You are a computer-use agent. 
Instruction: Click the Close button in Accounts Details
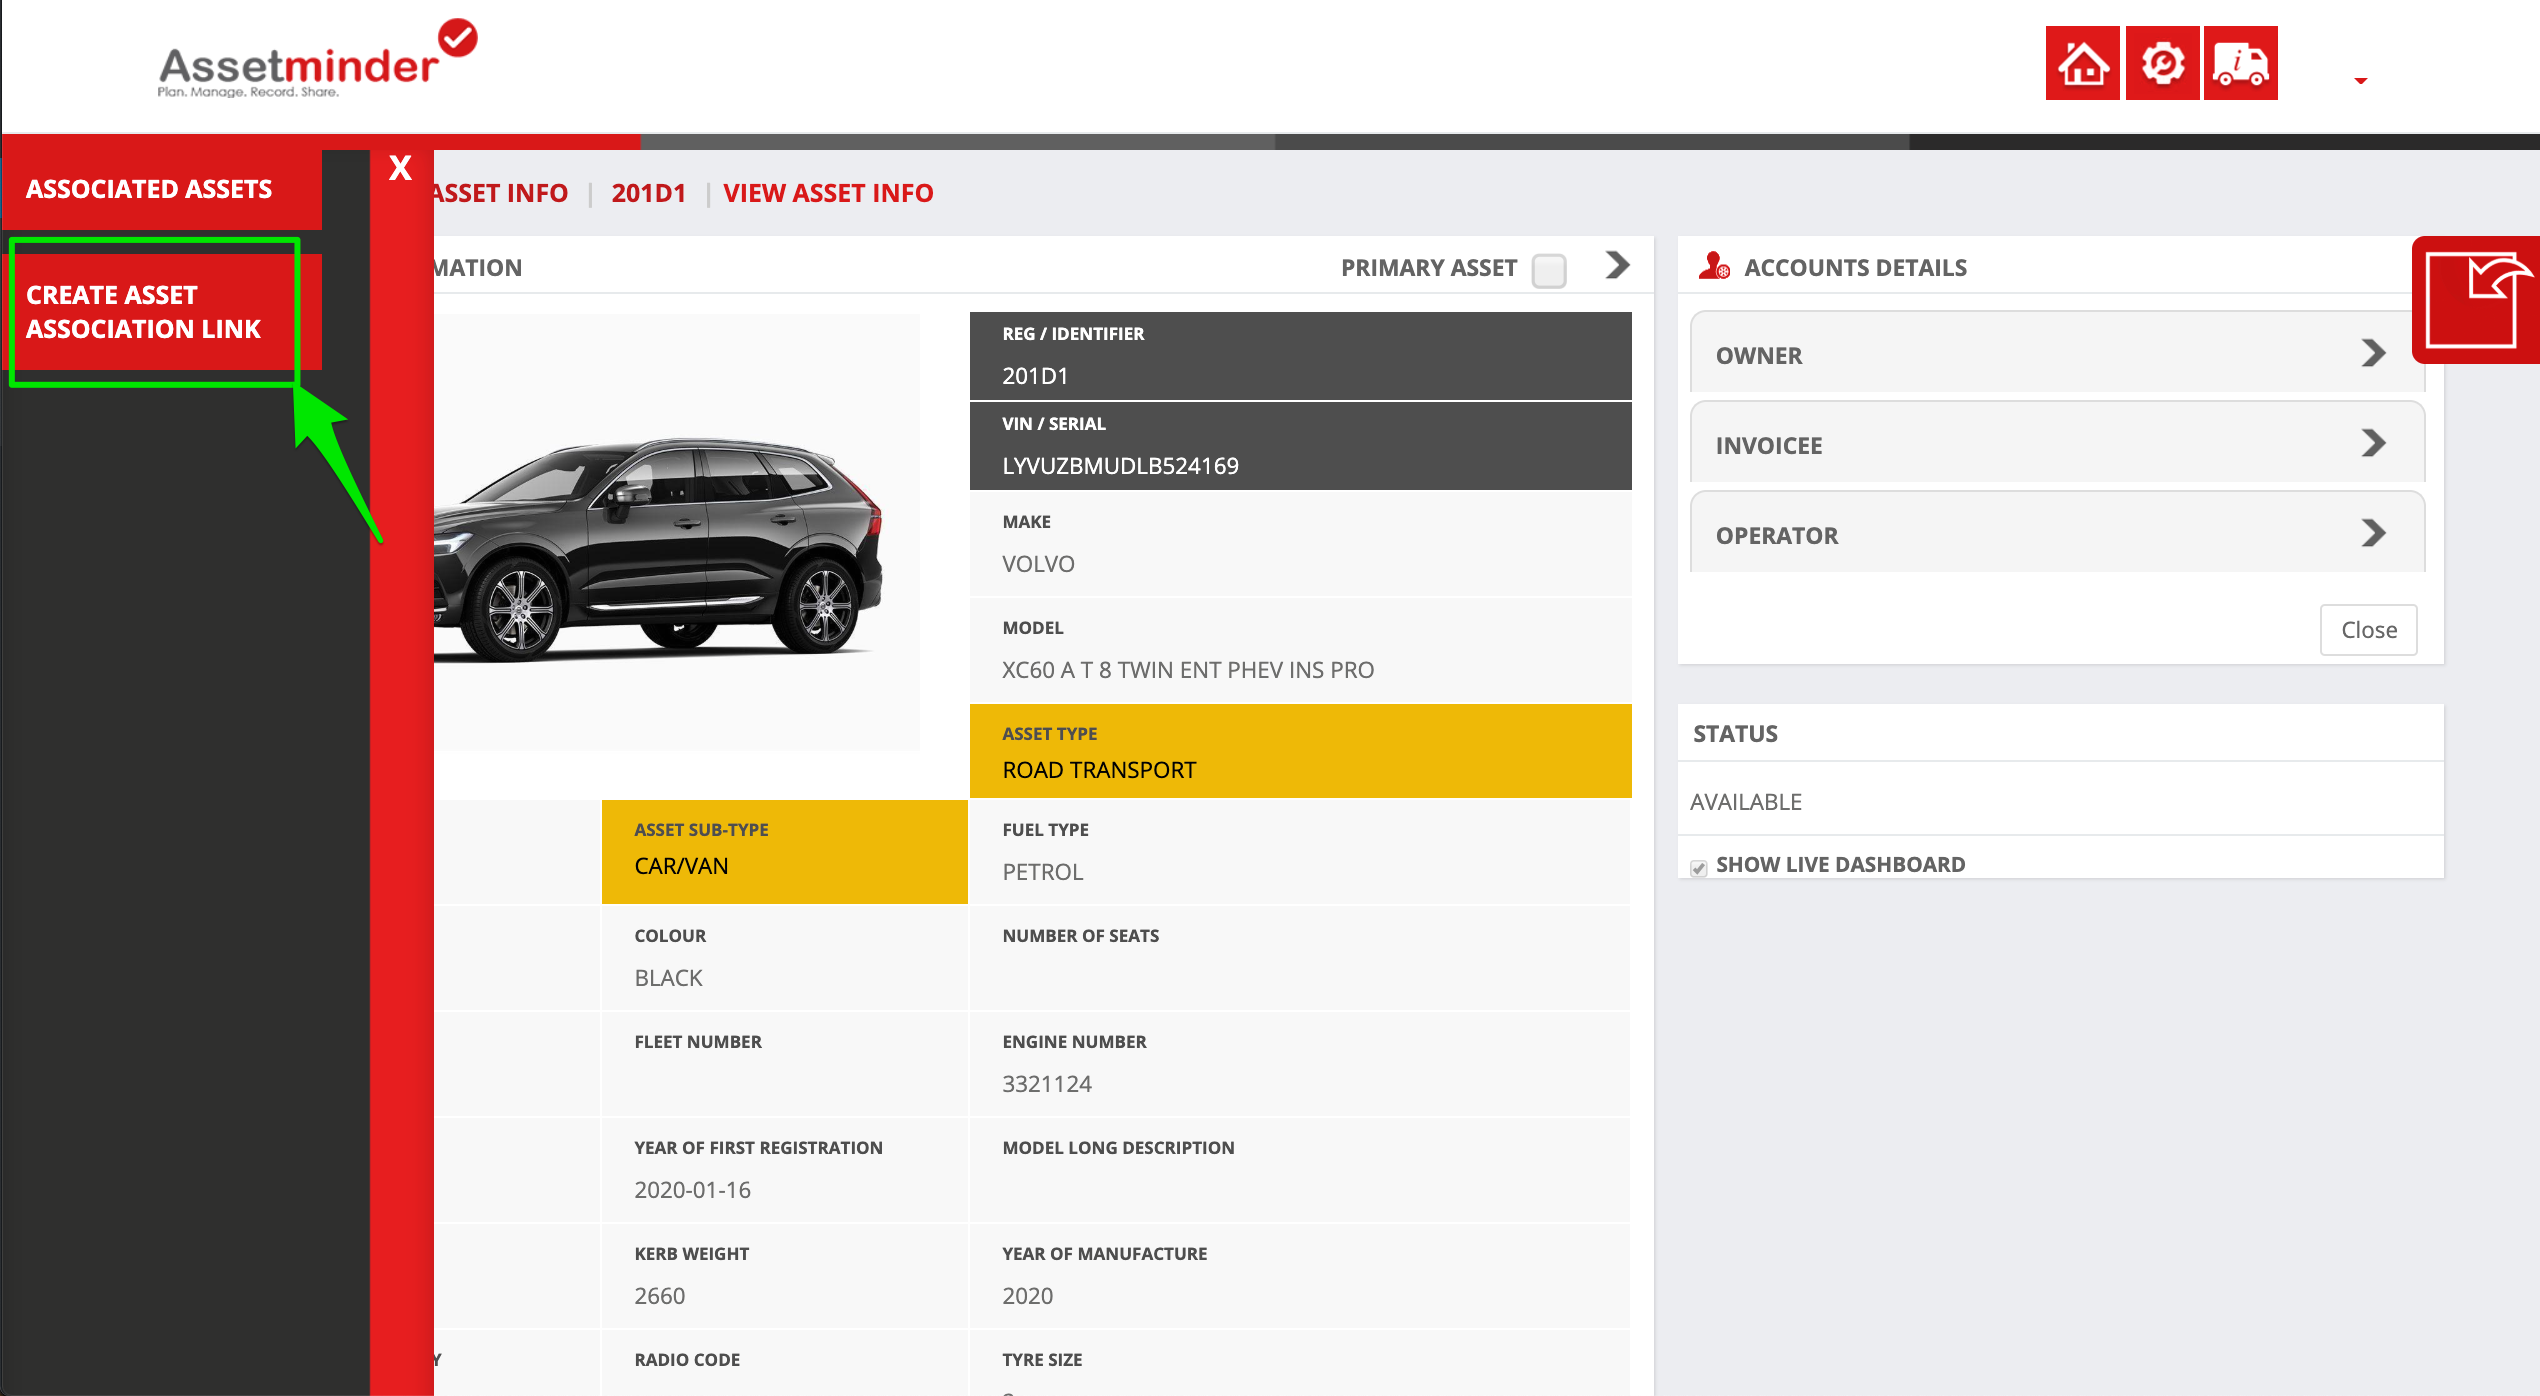[x=2368, y=630]
